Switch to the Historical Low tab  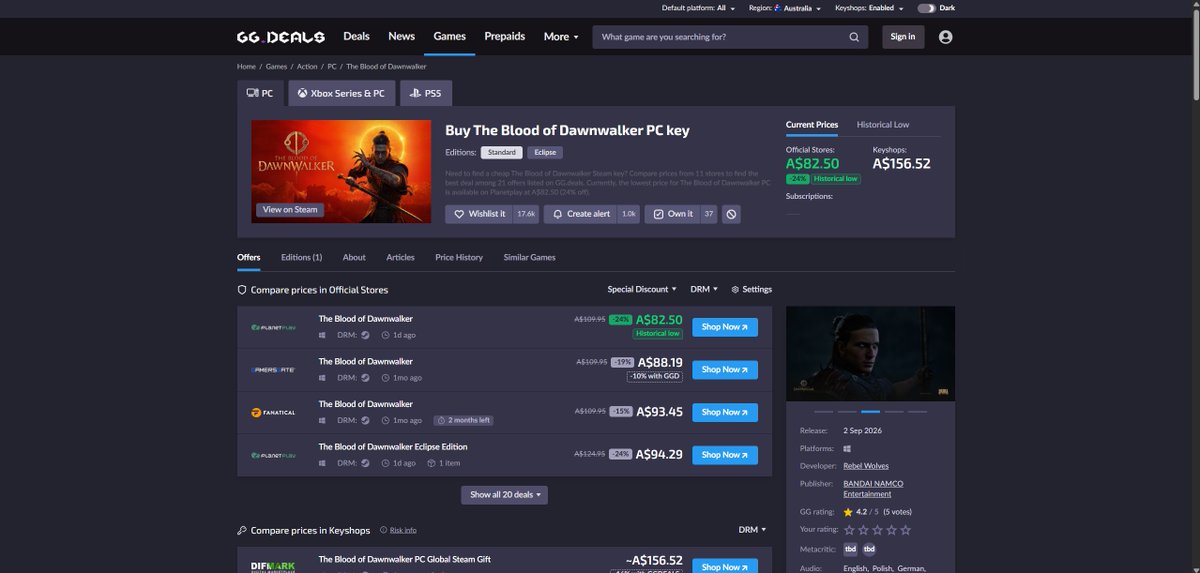coord(883,125)
